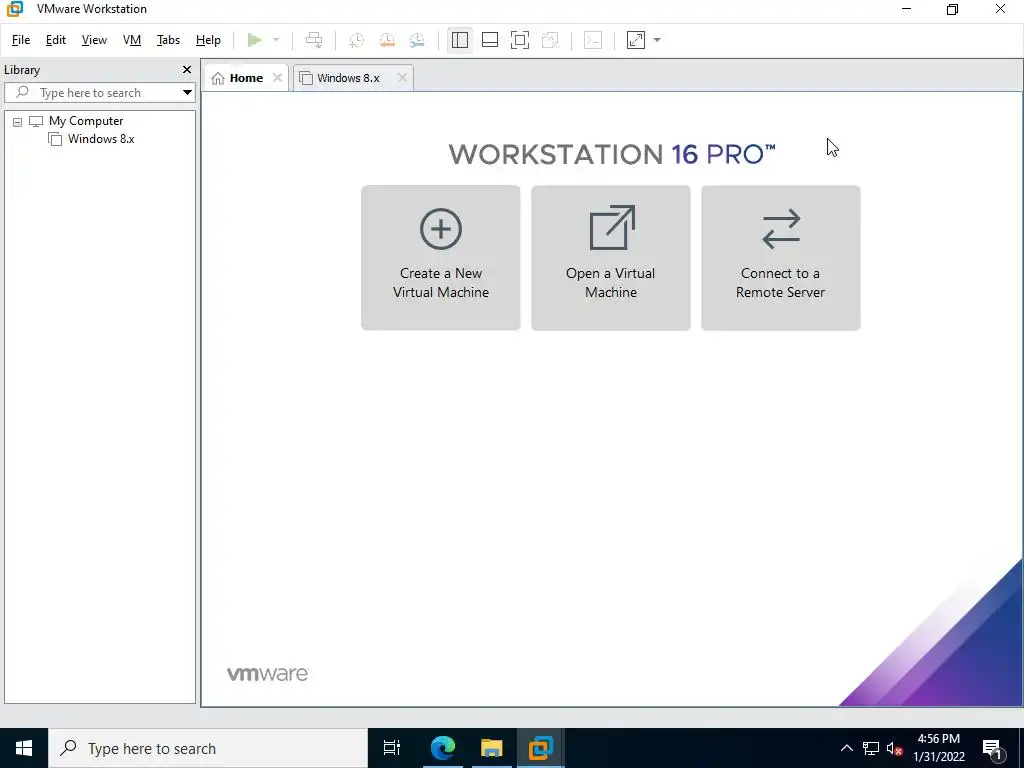
Task: Toggle the thumbnail bar view icon
Action: 490,40
